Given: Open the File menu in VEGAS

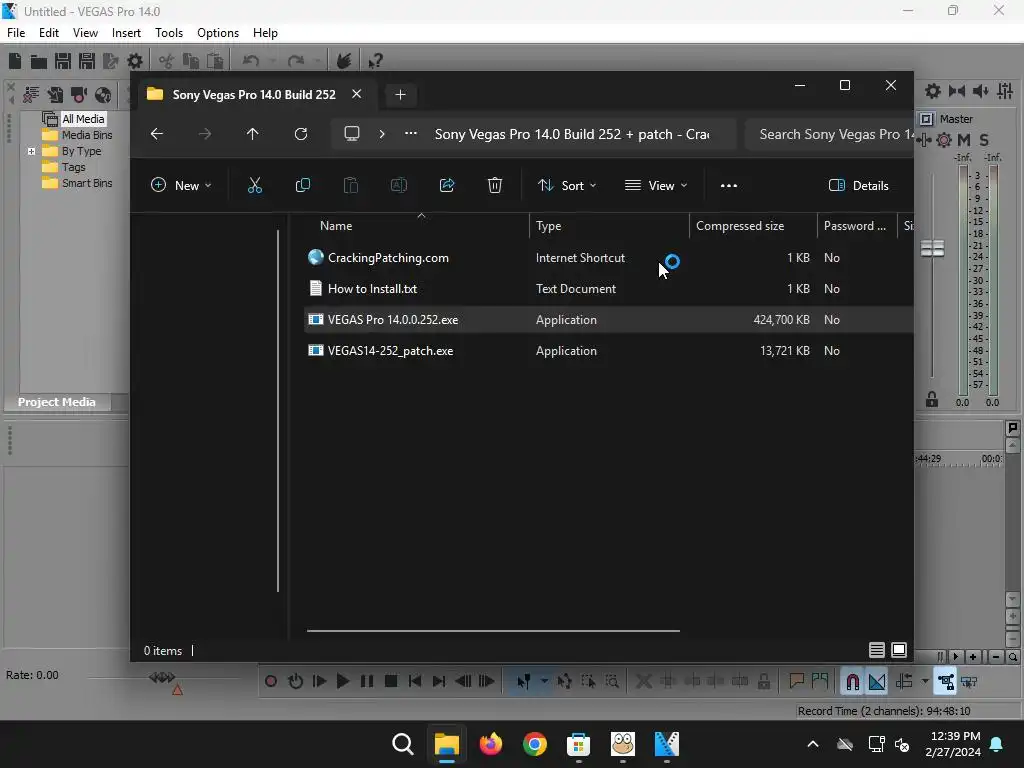Looking at the screenshot, I should click(16, 33).
